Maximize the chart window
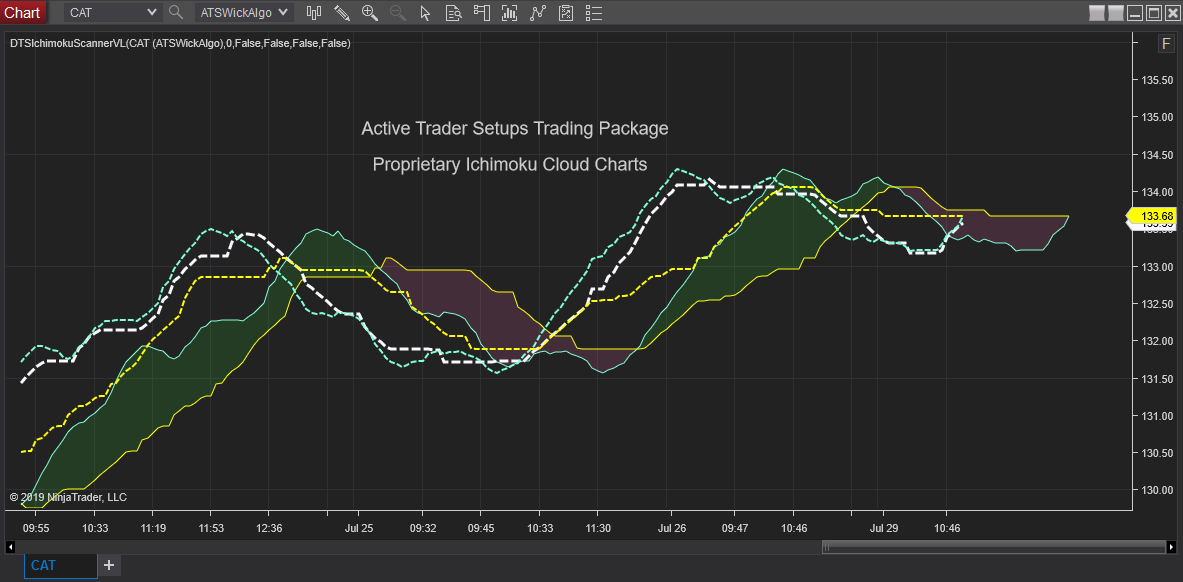 click(x=1154, y=13)
